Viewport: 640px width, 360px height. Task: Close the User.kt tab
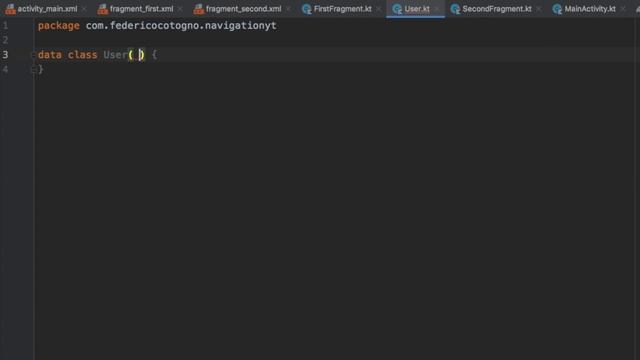click(437, 9)
